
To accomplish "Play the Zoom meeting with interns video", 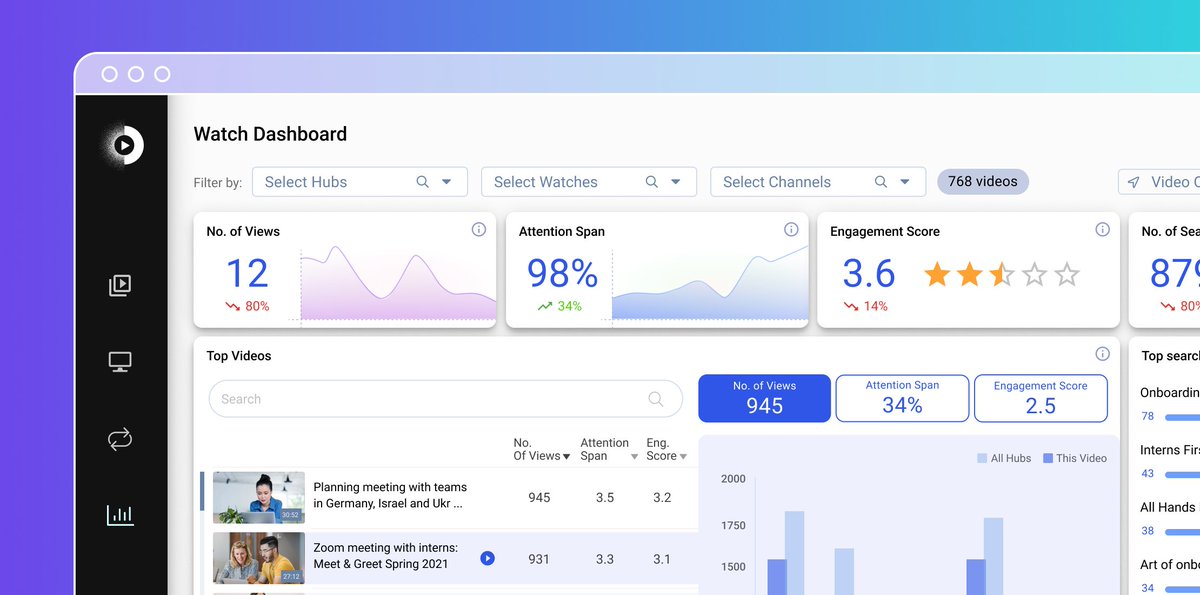I will point(487,558).
